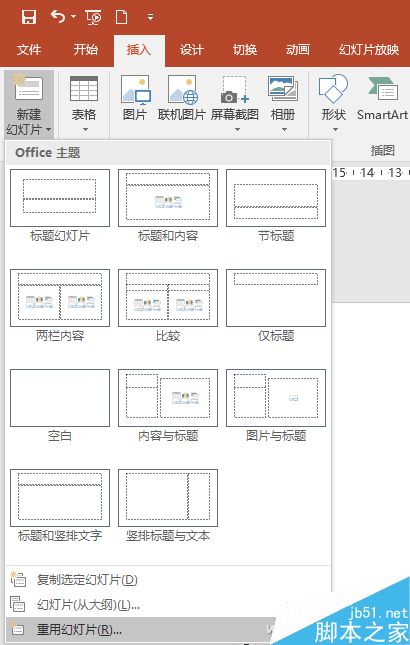Viewport: 410px width, 645px height.
Task: Open Customize Quick Access Toolbar dropdown
Action: tap(151, 17)
